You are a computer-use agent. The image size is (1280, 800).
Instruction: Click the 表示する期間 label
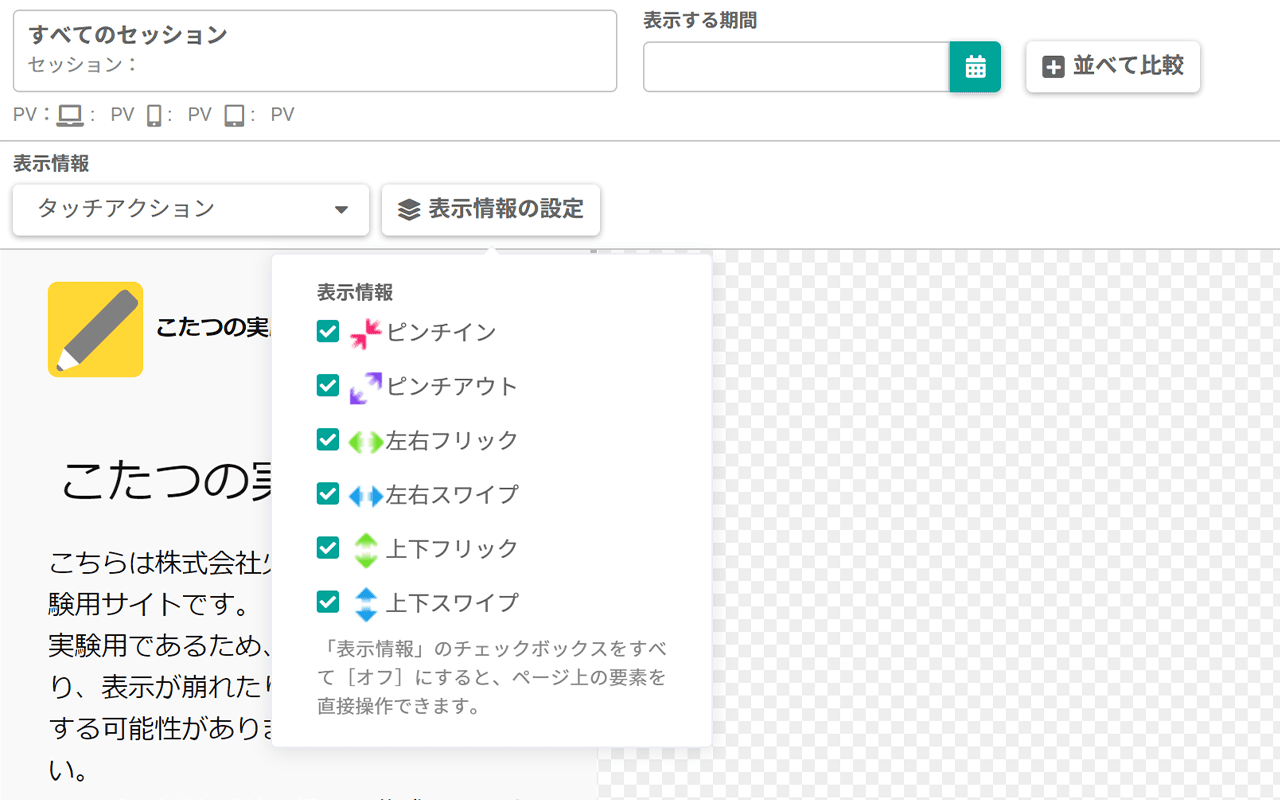(x=700, y=21)
